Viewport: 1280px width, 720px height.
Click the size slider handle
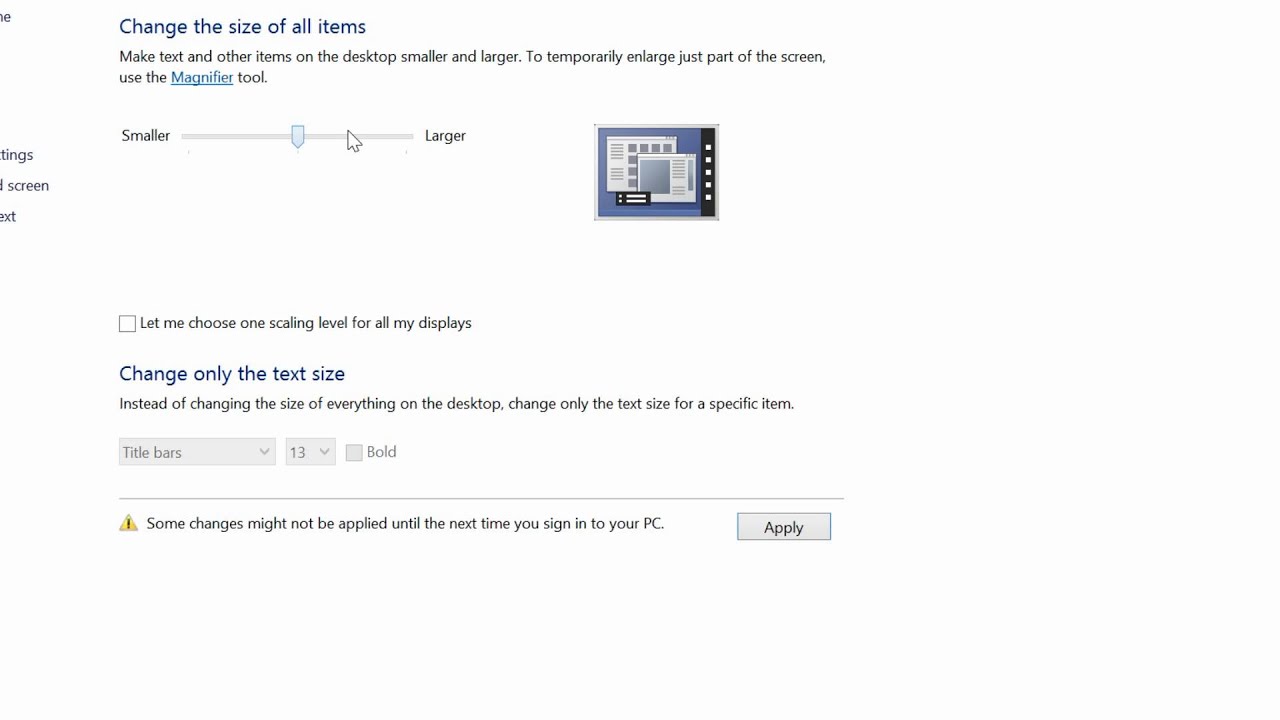pos(298,136)
